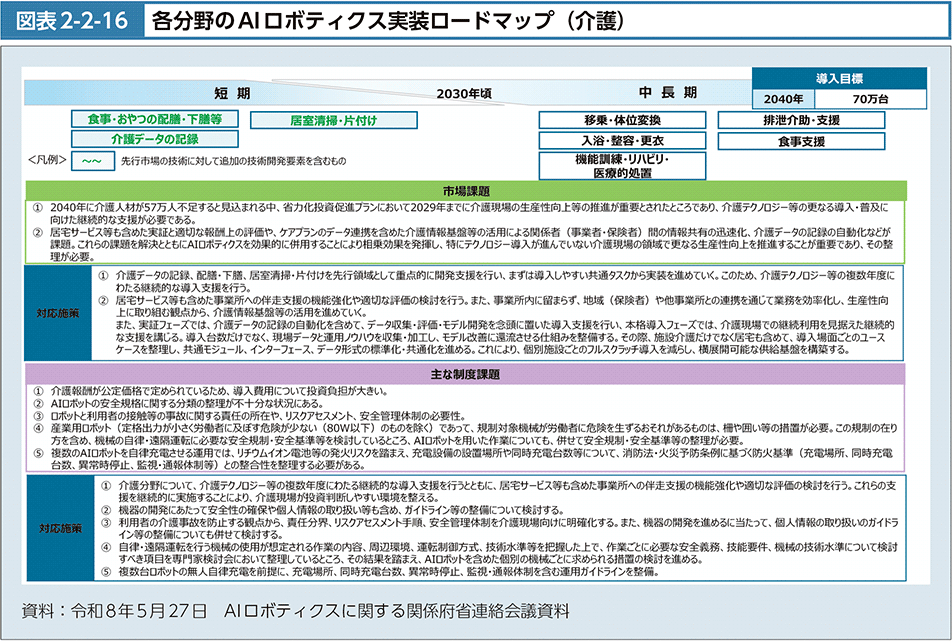The width and height of the screenshot is (952, 641).
Task: Click system issue ① about 介護報酬が公定価格
Action: click(x=210, y=392)
